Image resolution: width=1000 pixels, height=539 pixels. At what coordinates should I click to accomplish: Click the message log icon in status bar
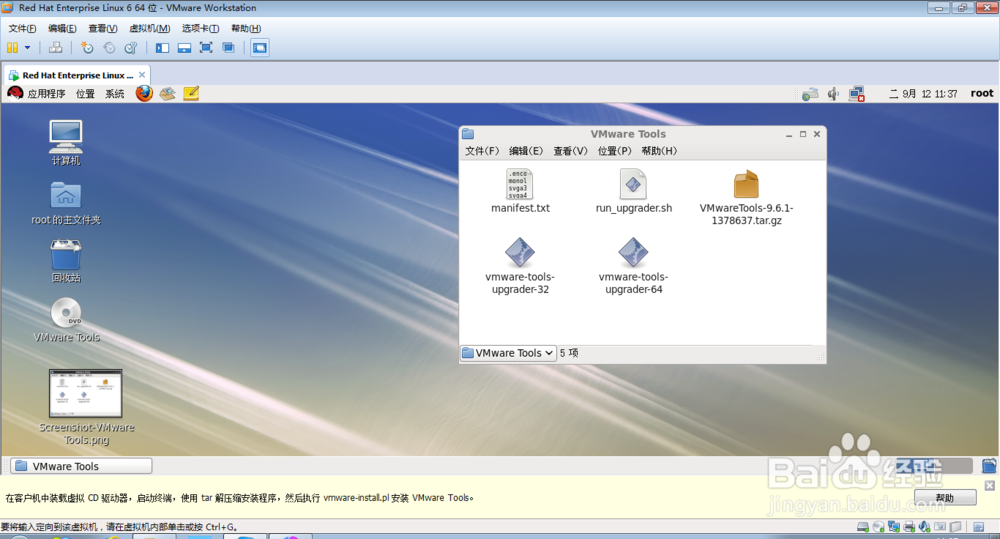[978, 527]
